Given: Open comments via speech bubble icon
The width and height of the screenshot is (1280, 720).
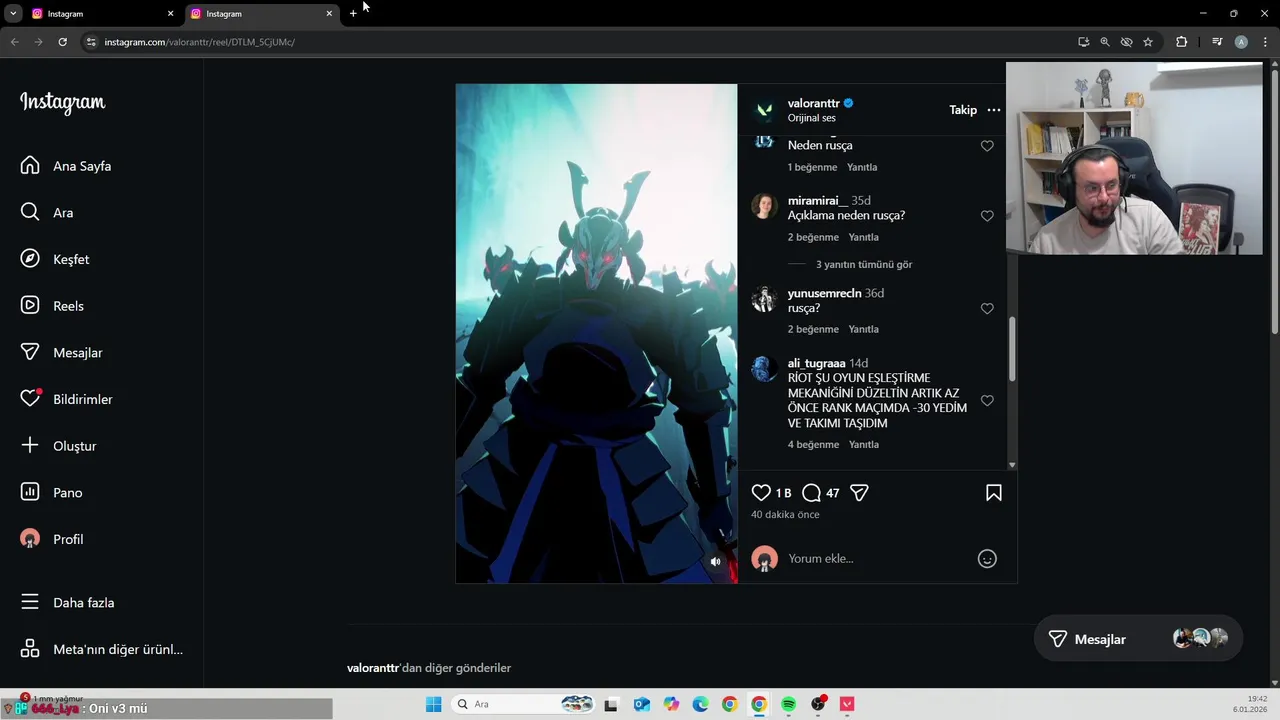Looking at the screenshot, I should 811,493.
